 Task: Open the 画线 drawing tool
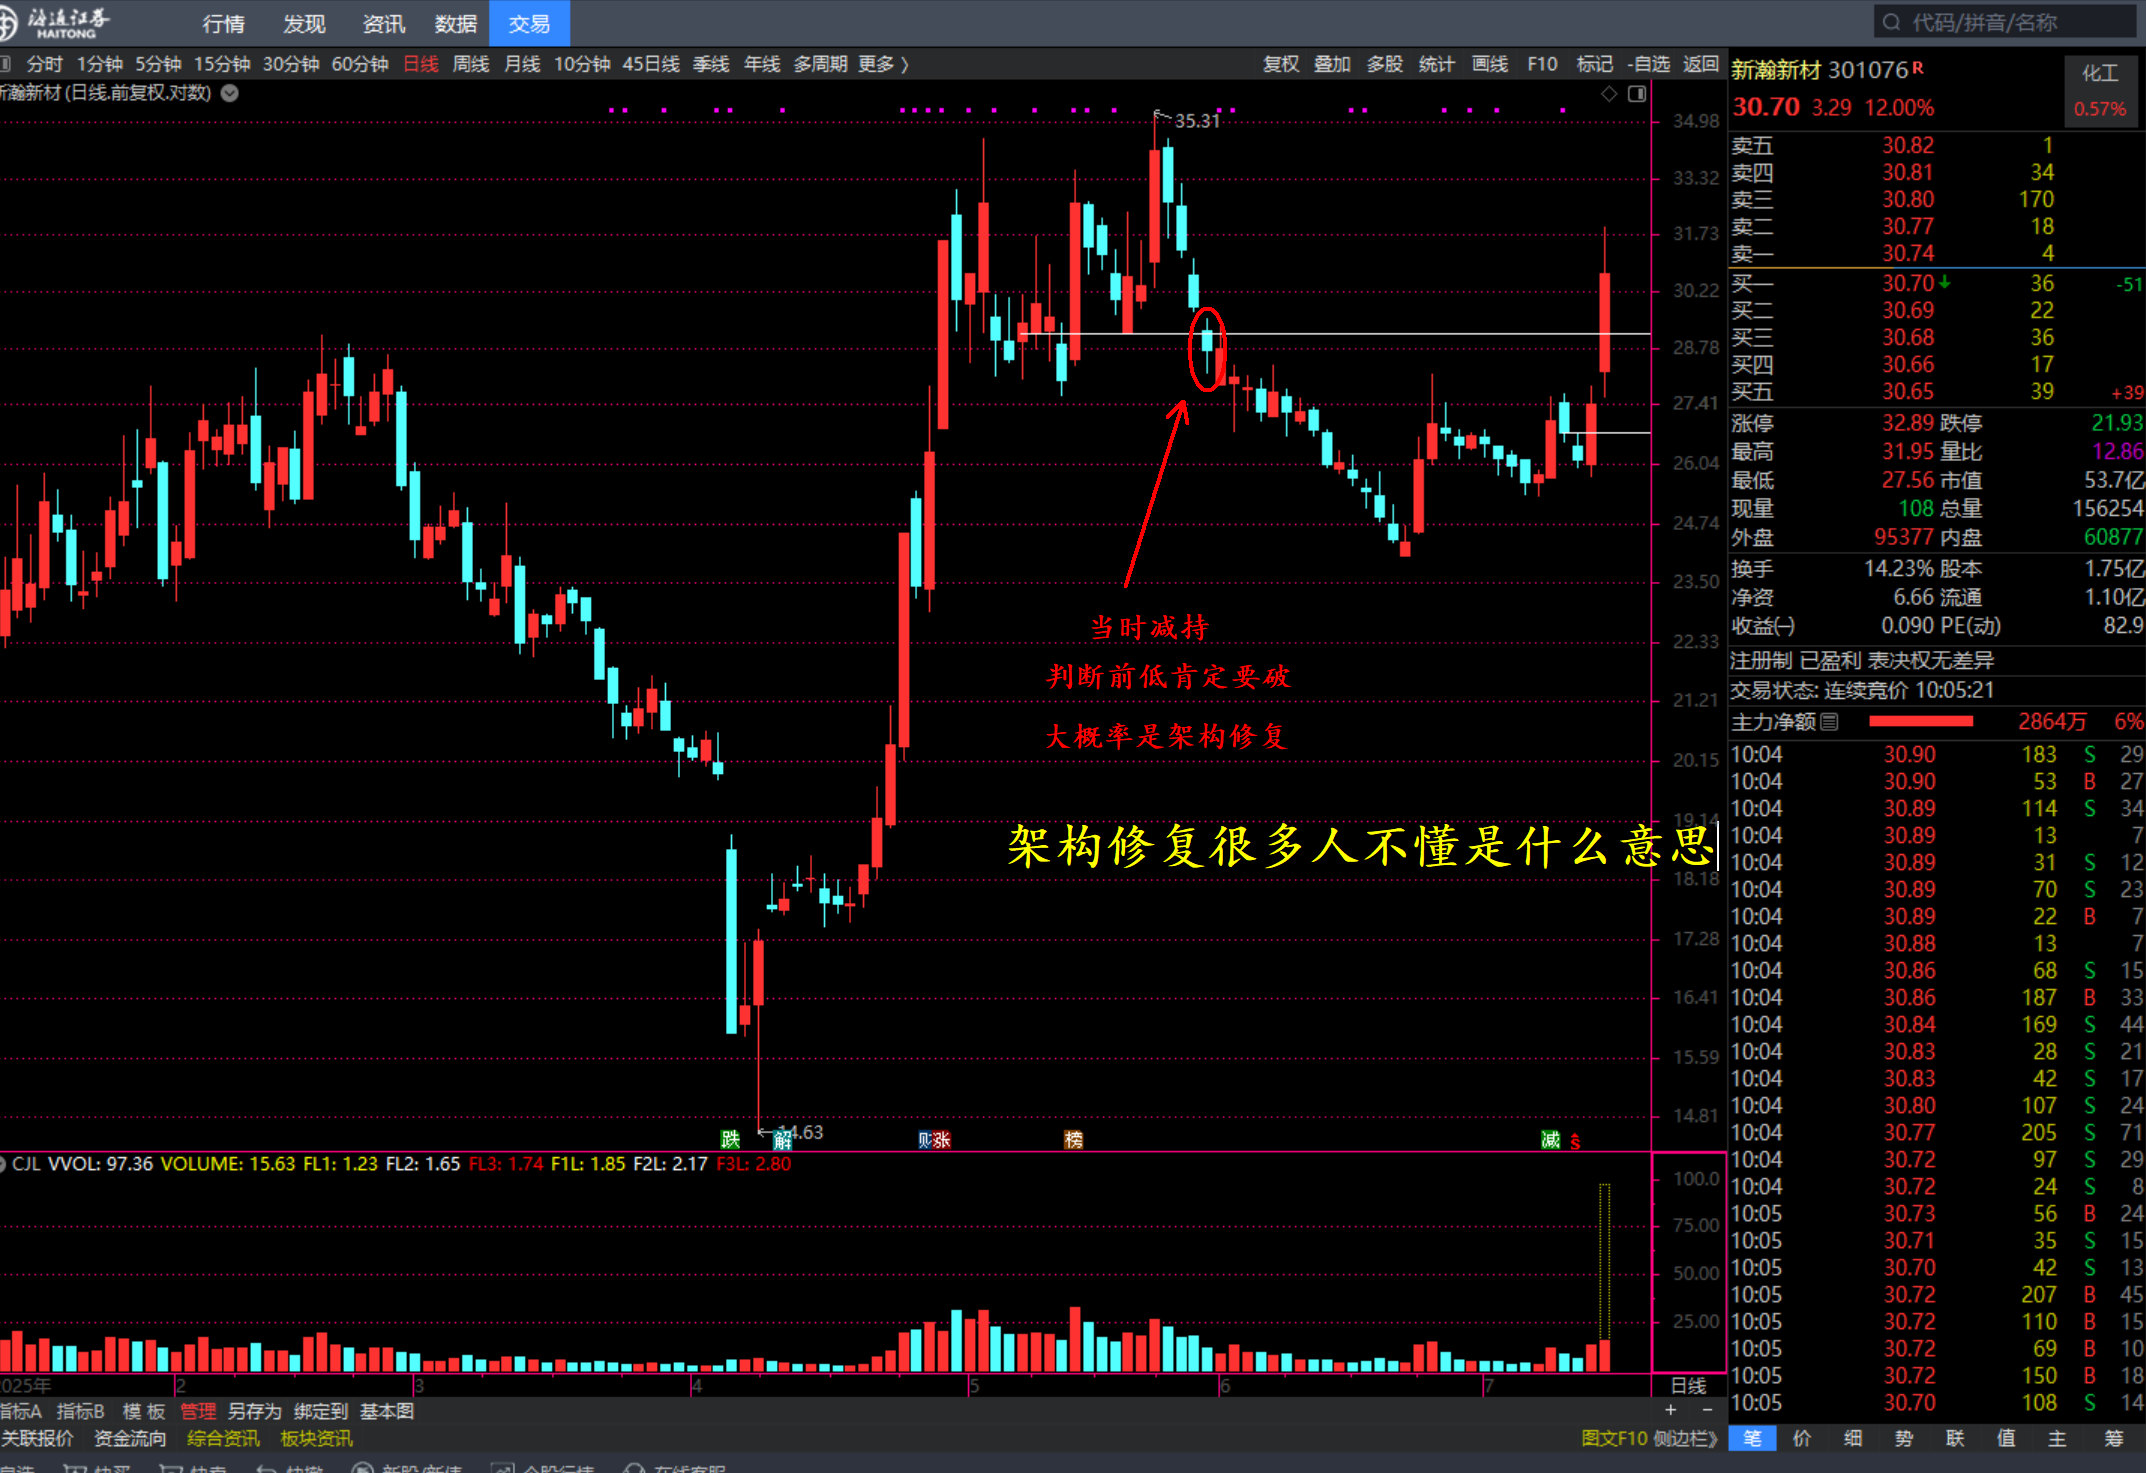[x=1490, y=64]
